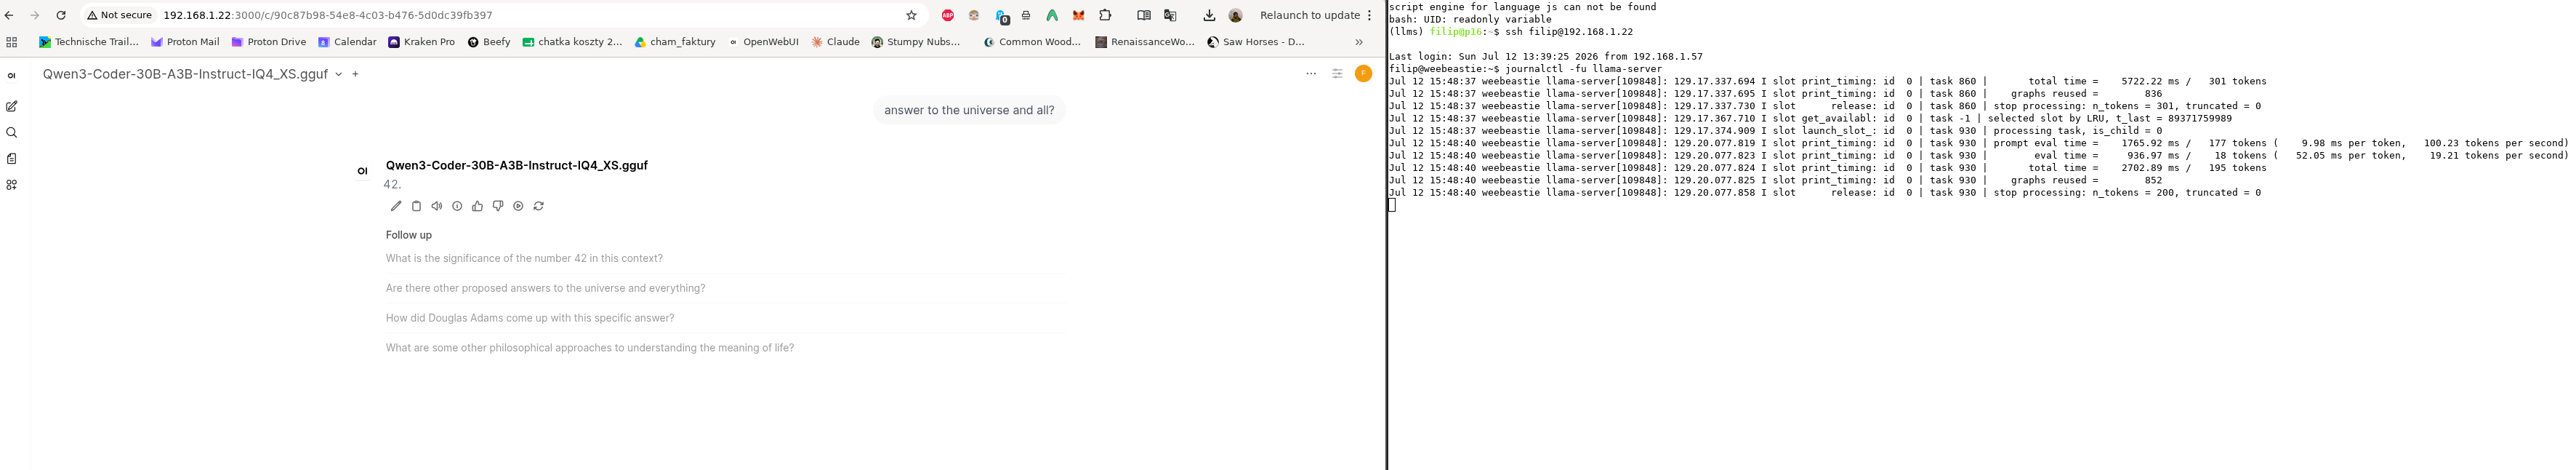
Task: Give the response a thumbs down
Action: 498,206
